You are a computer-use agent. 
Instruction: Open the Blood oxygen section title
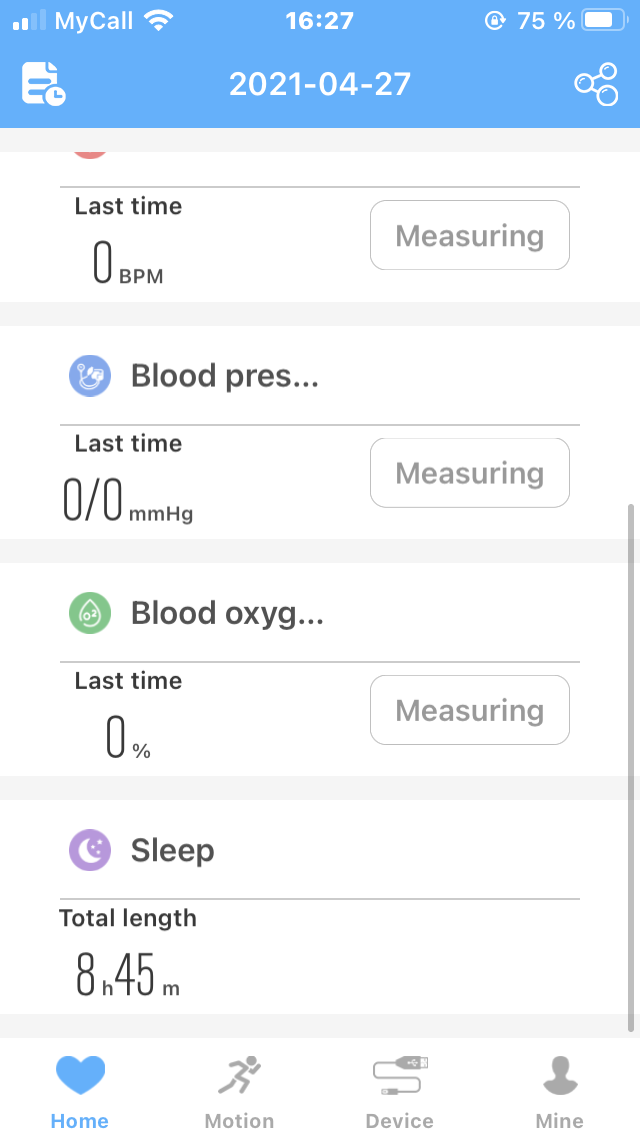(228, 613)
